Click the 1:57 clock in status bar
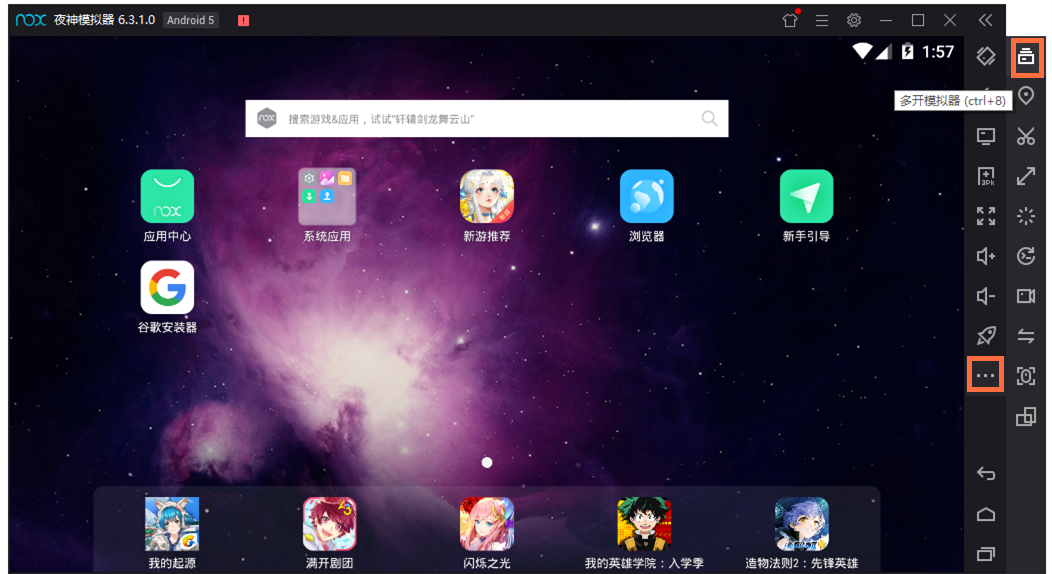 click(x=937, y=52)
